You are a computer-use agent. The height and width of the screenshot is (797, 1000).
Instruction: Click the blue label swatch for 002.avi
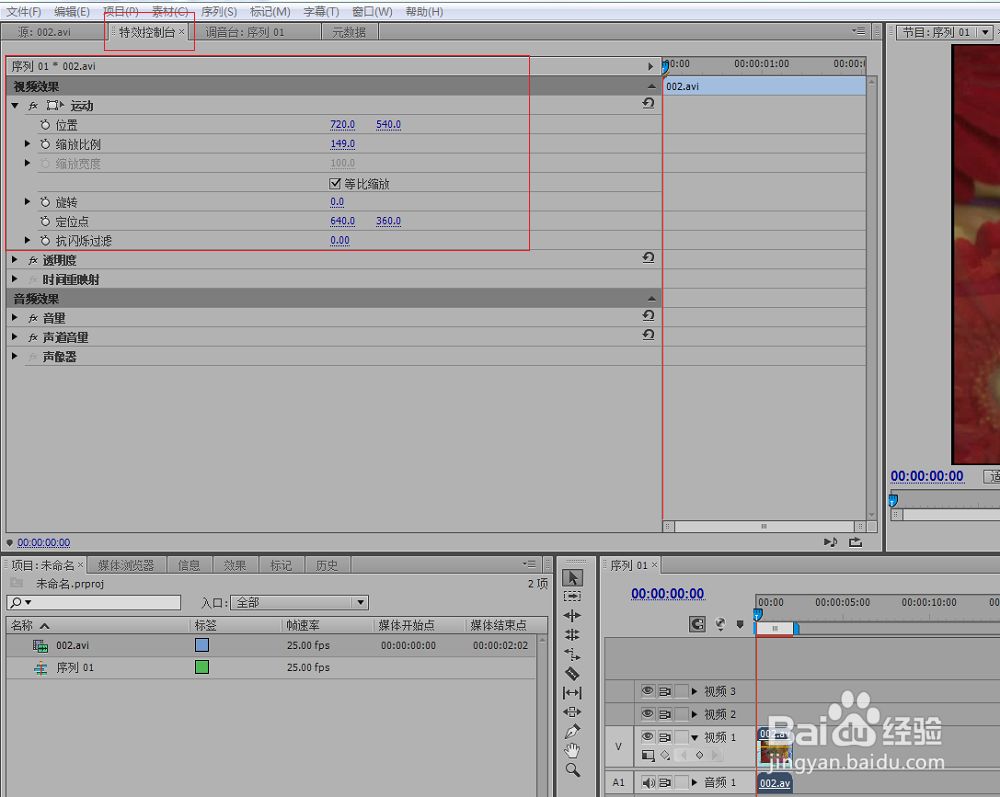coord(202,646)
